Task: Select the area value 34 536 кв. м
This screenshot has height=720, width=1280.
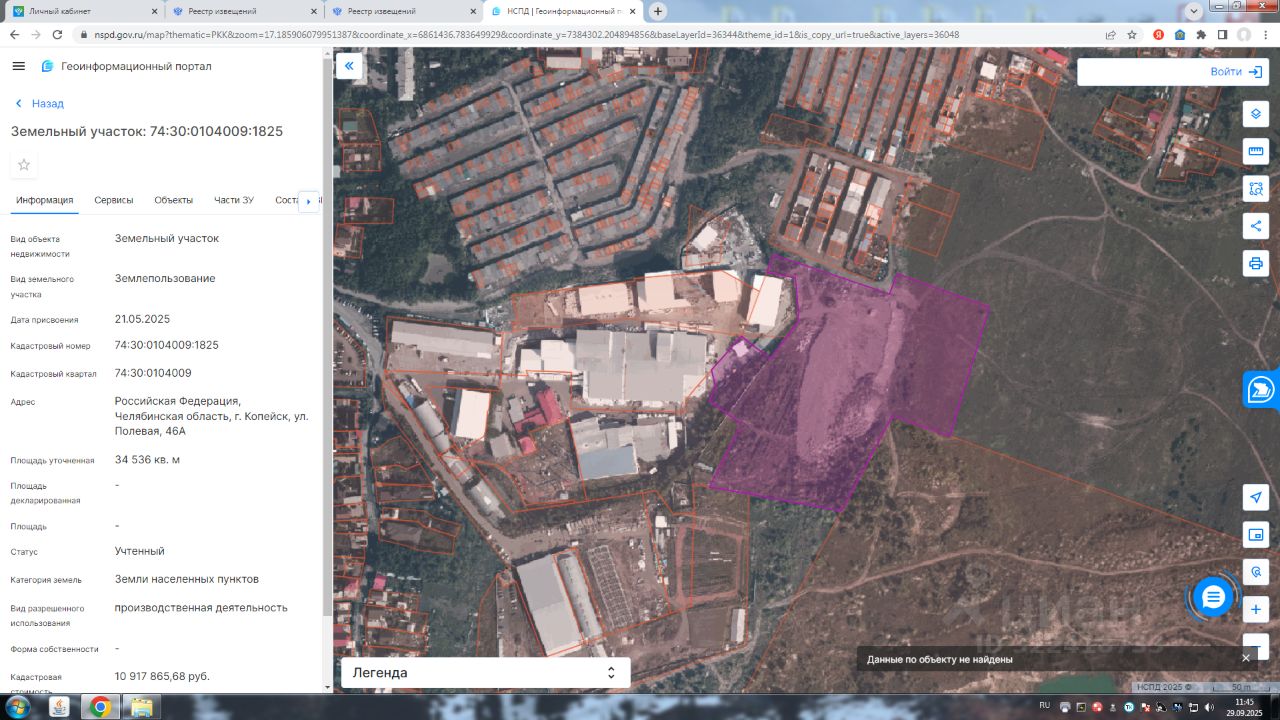Action: pyautogui.click(x=147, y=460)
